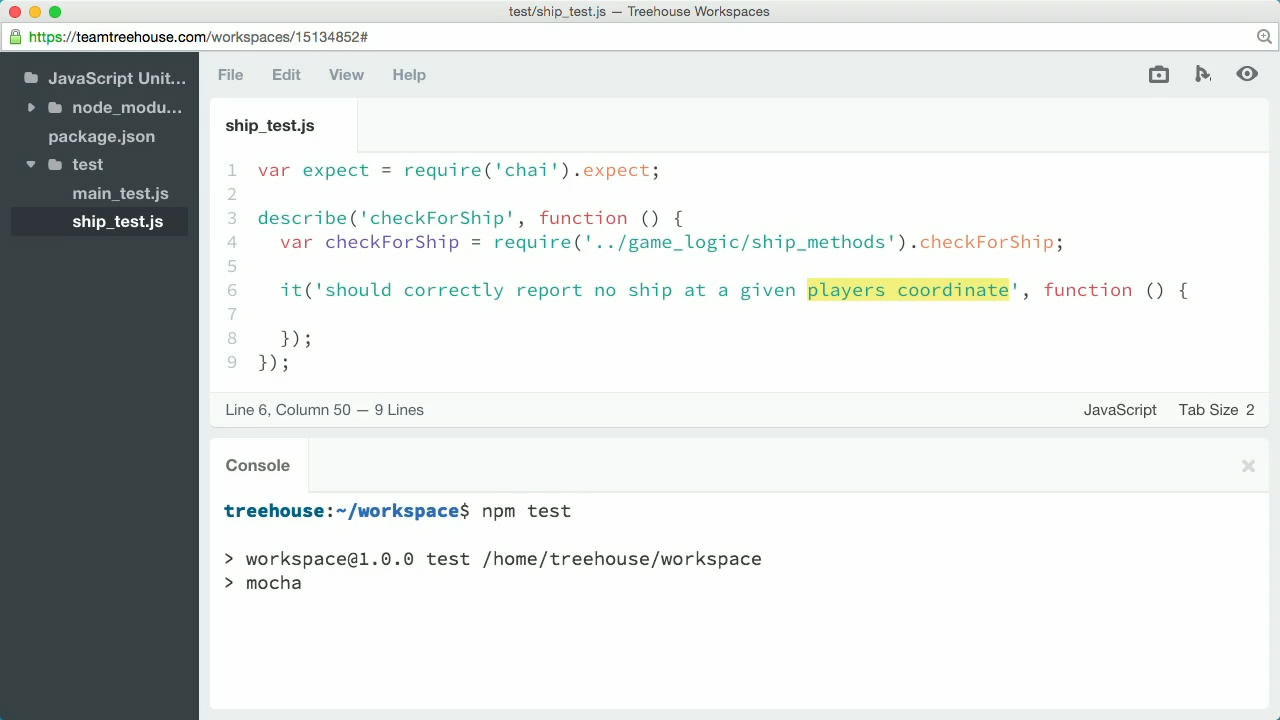The width and height of the screenshot is (1280, 720).
Task: Click the workspace@1.0.0 test output line
Action: click(493, 559)
